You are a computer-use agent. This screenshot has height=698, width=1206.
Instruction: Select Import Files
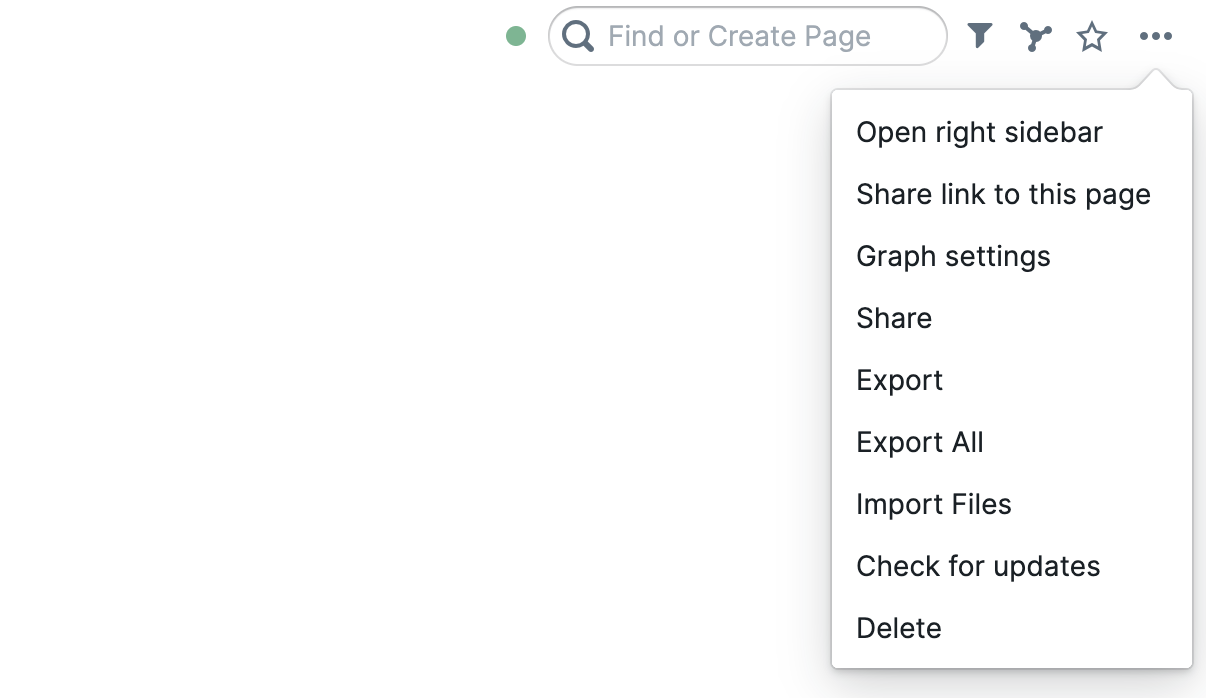click(934, 504)
